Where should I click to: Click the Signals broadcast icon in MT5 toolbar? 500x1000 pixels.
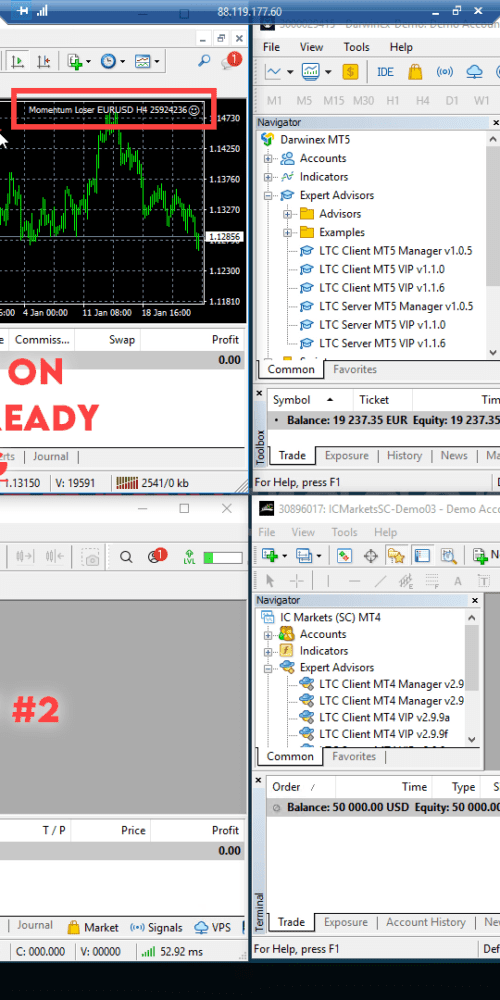point(445,72)
